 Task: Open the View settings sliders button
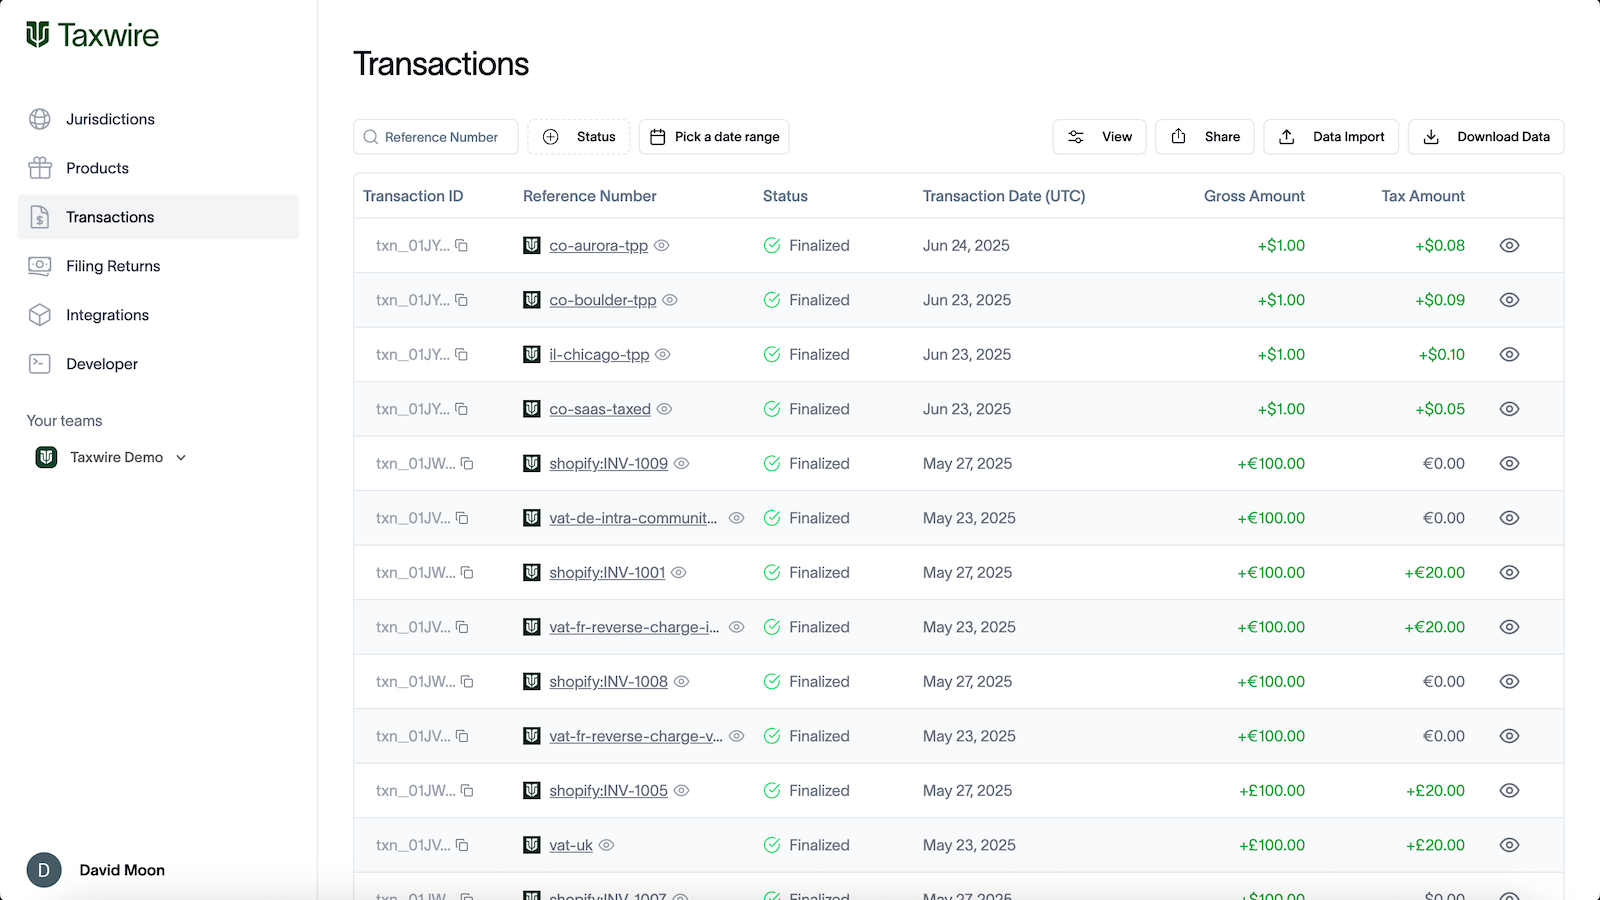(1099, 137)
